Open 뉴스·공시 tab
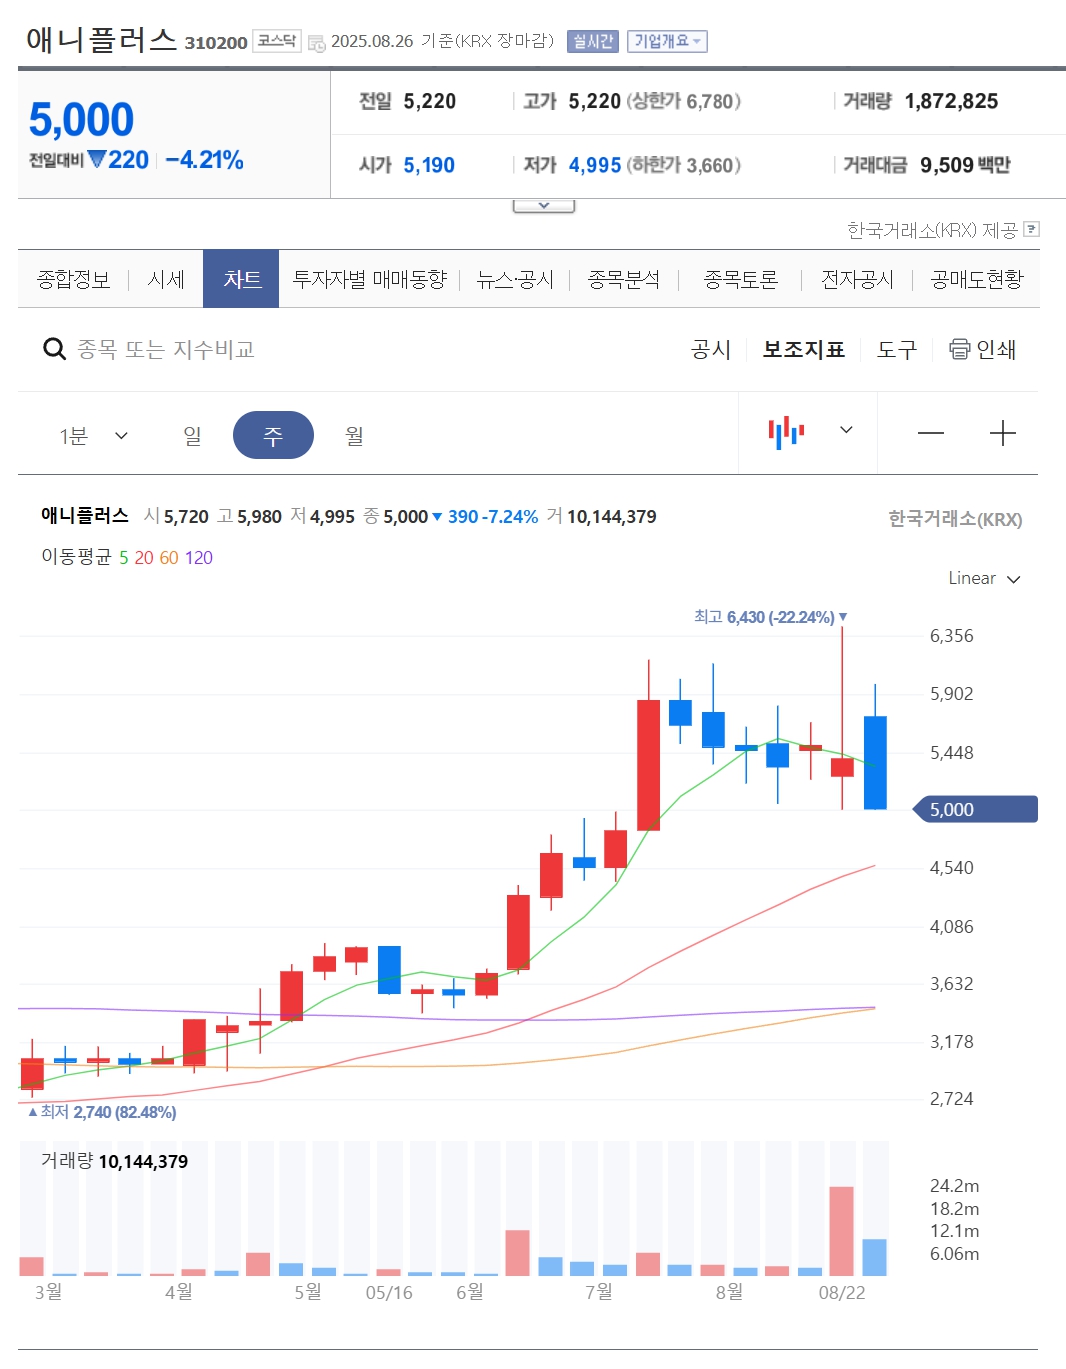 (515, 279)
